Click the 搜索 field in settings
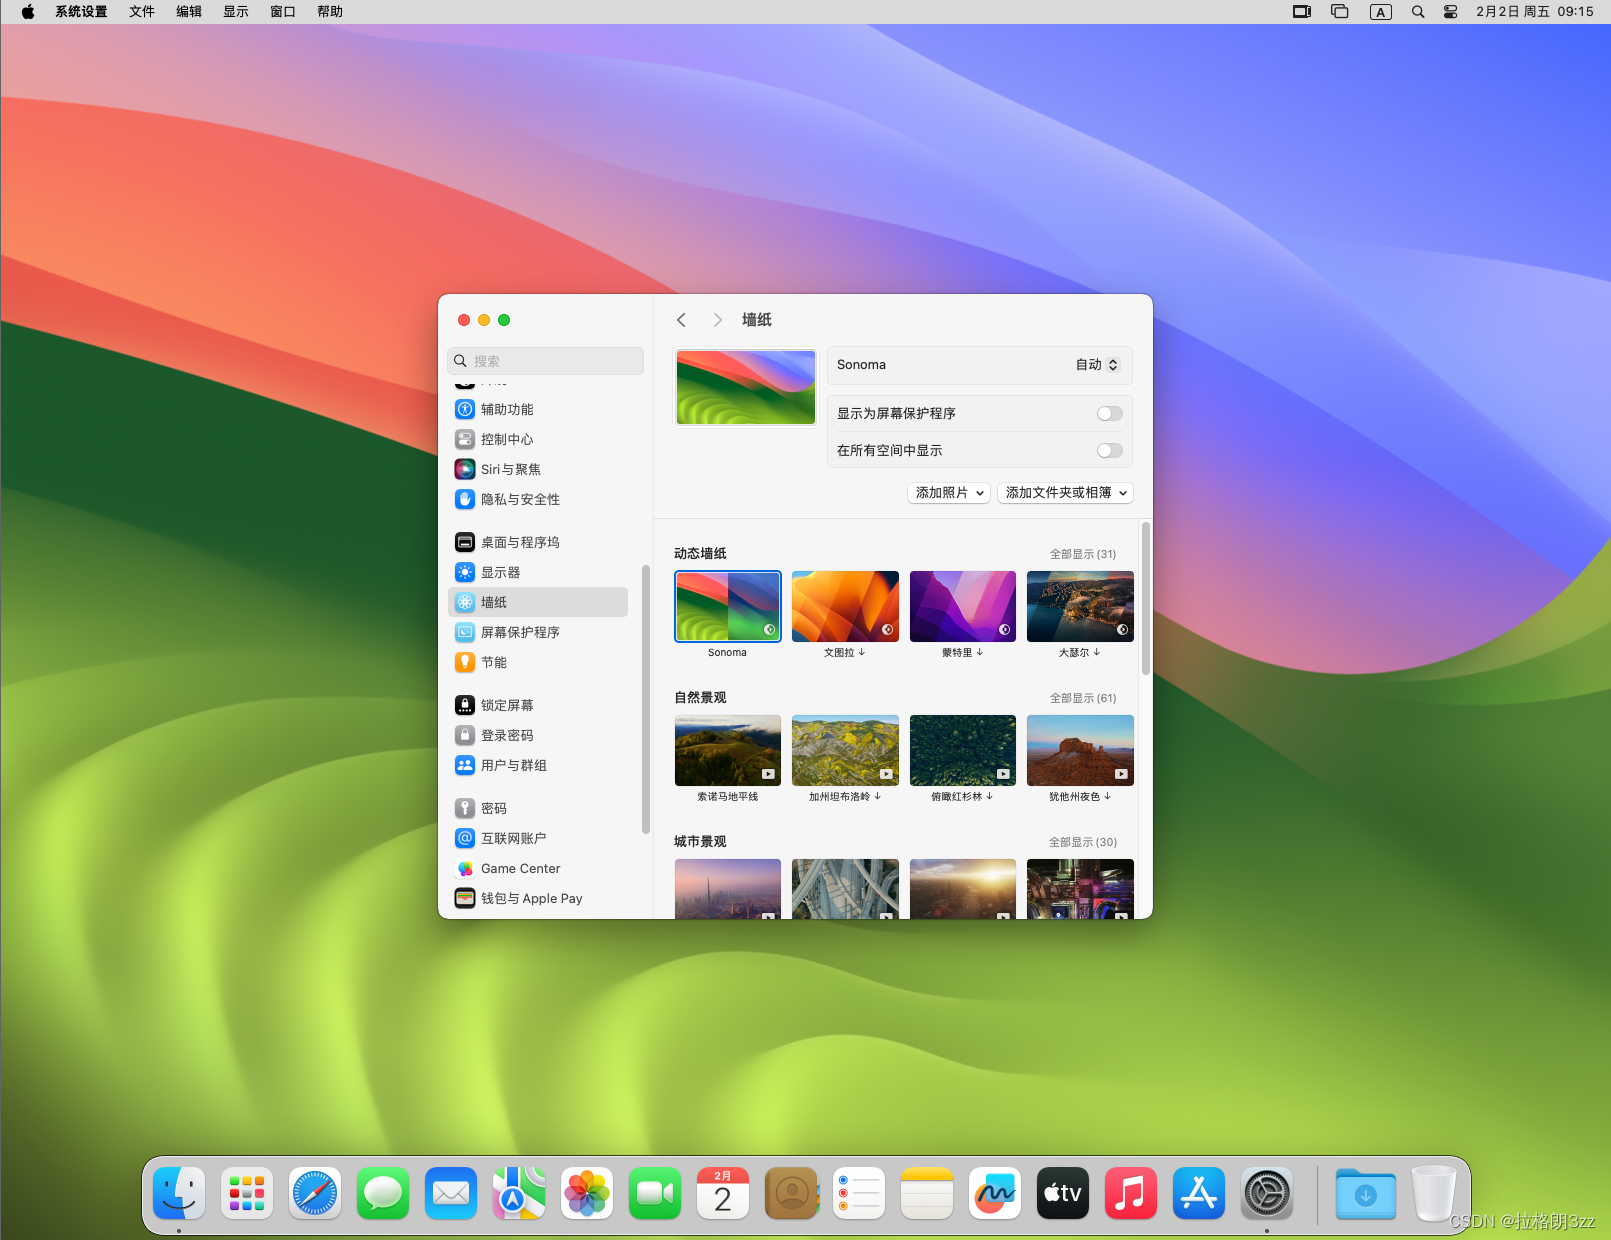 click(545, 361)
